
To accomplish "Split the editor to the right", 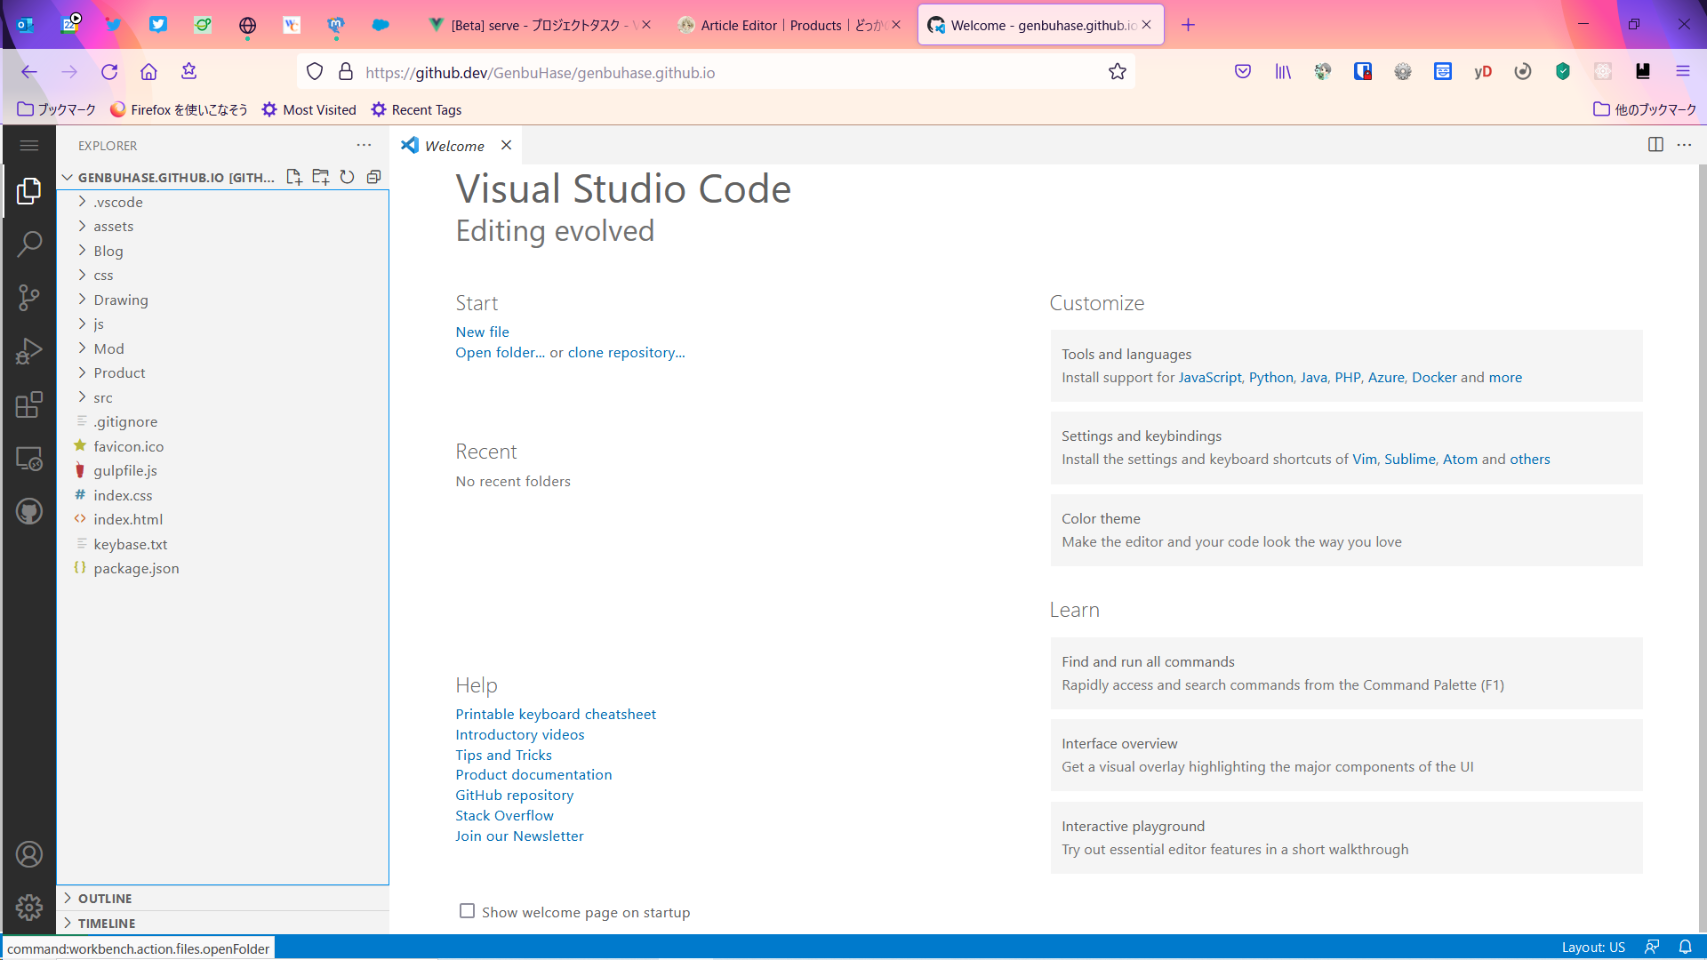I will (1655, 145).
